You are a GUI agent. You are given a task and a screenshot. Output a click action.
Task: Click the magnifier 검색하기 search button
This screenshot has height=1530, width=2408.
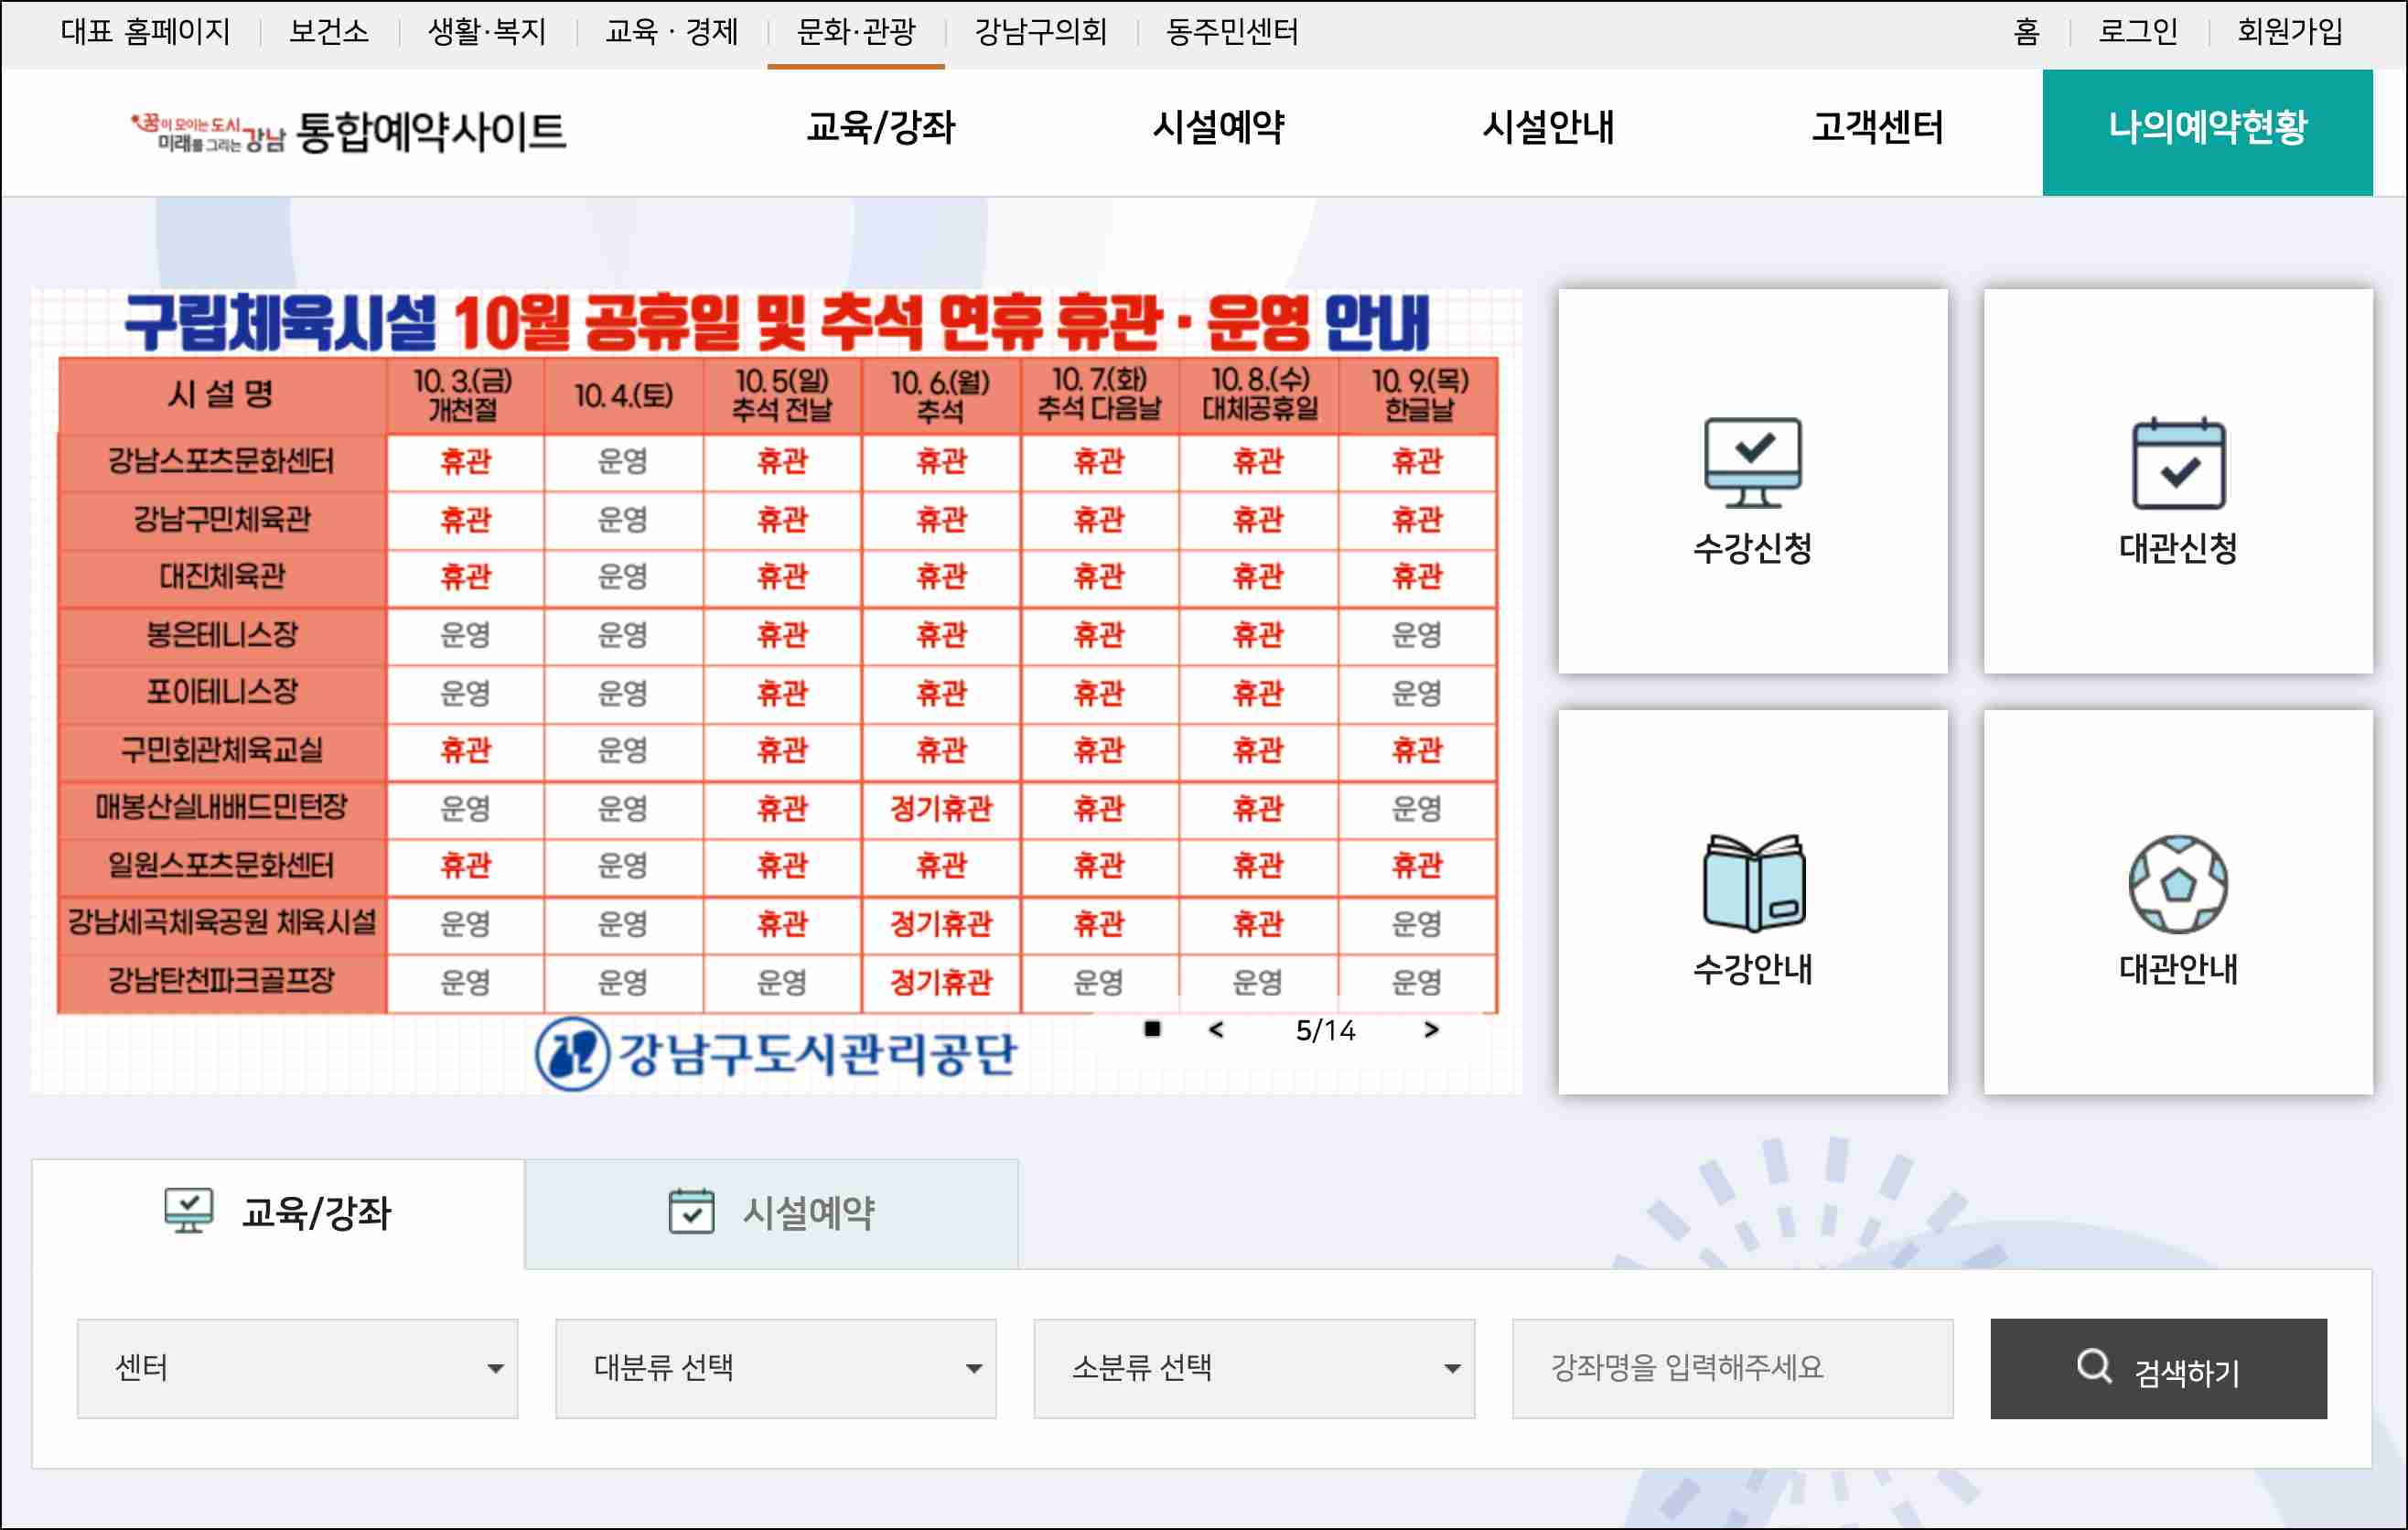click(2158, 1368)
